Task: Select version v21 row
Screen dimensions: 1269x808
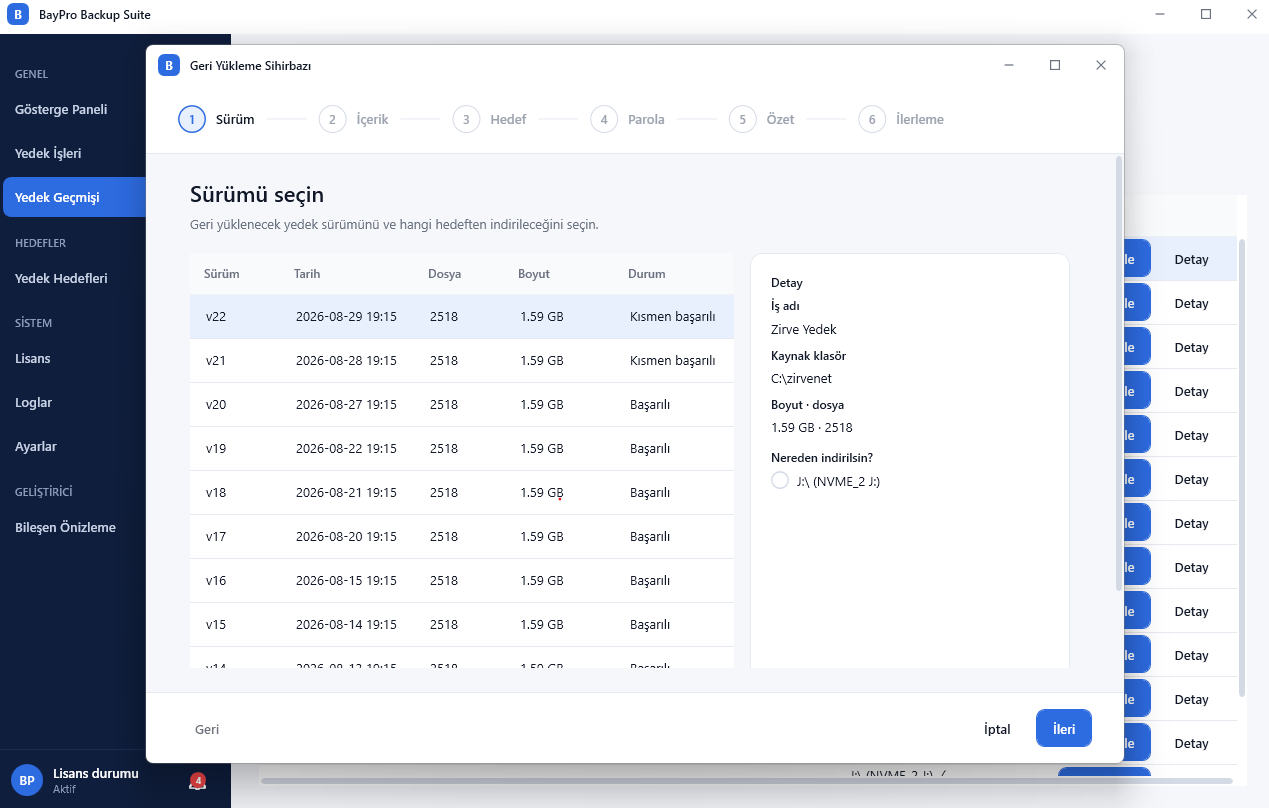Action: 462,361
